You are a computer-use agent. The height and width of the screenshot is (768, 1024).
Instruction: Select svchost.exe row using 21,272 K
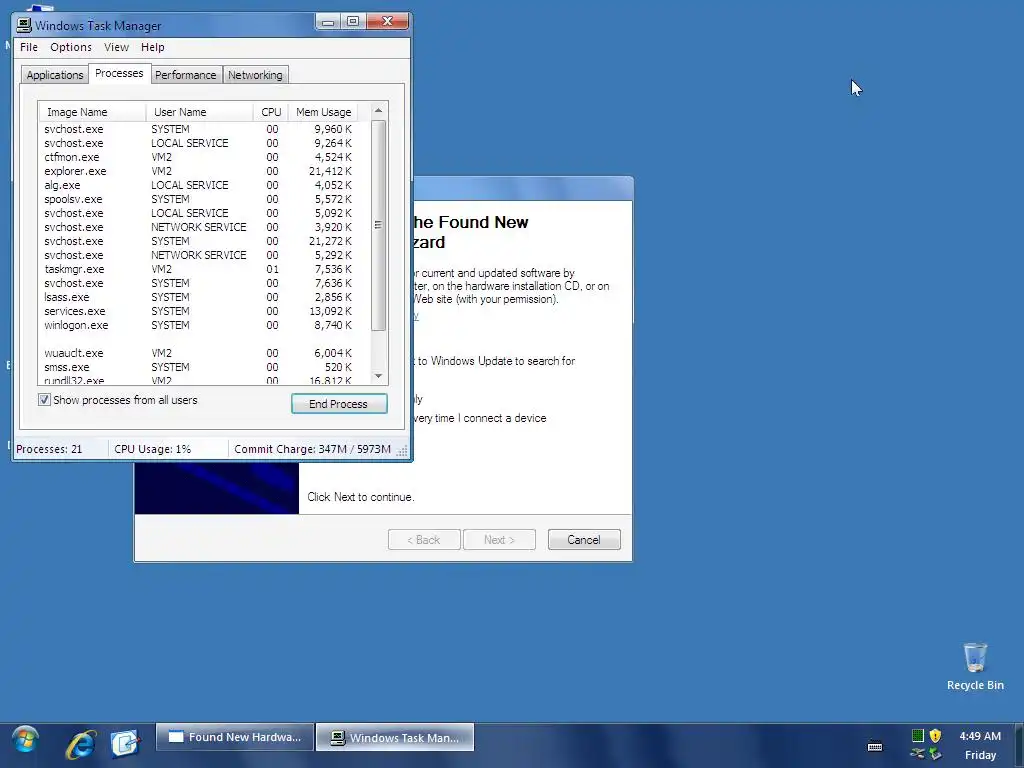point(199,241)
